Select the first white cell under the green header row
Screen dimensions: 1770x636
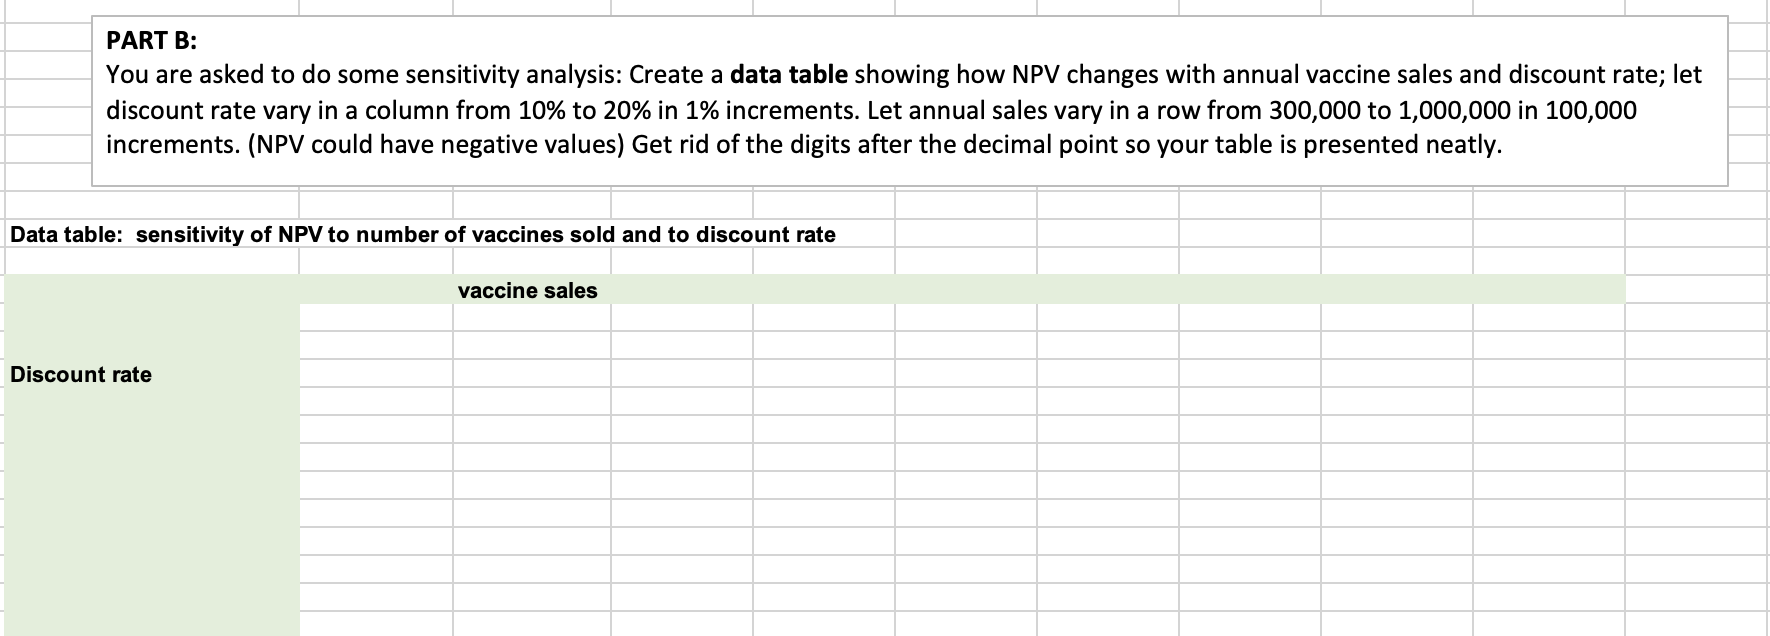tap(375, 318)
